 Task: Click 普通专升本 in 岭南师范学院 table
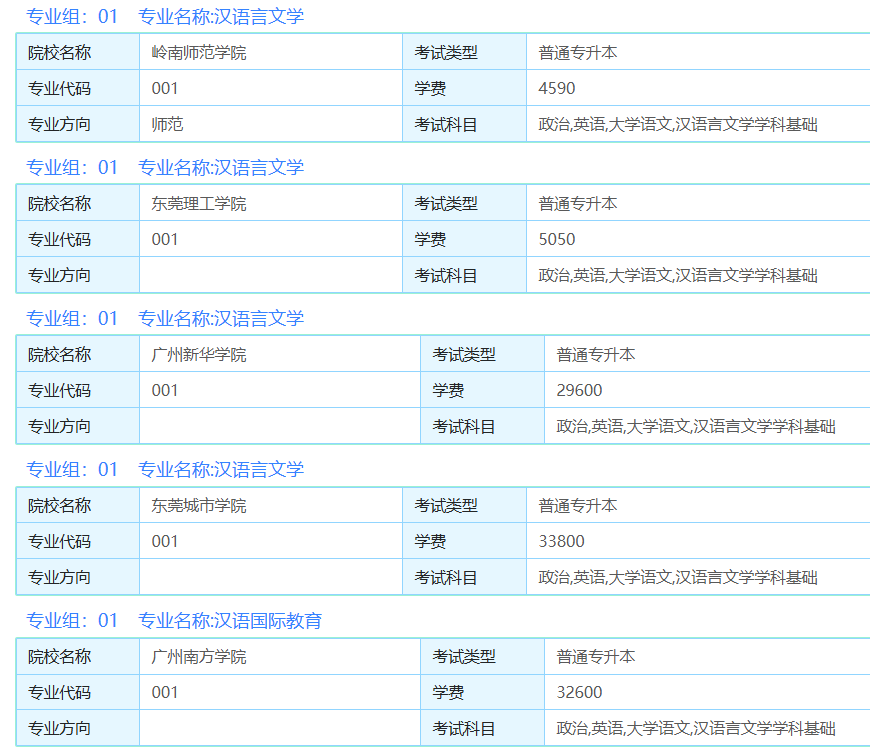click(578, 53)
